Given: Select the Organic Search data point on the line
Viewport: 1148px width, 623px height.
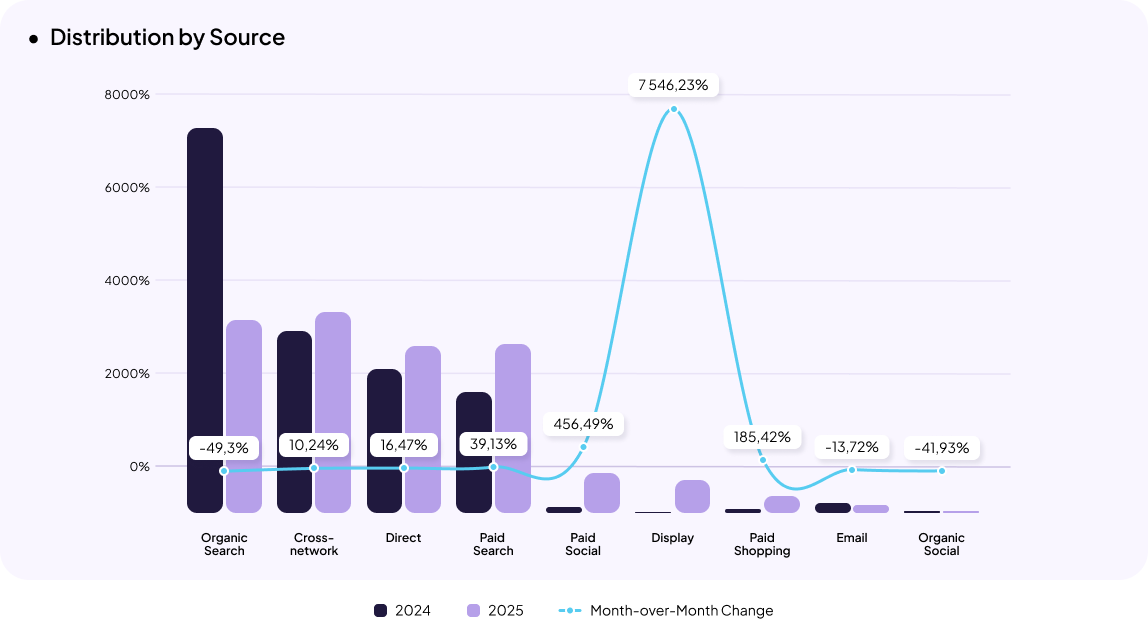Looking at the screenshot, I should tap(223, 469).
